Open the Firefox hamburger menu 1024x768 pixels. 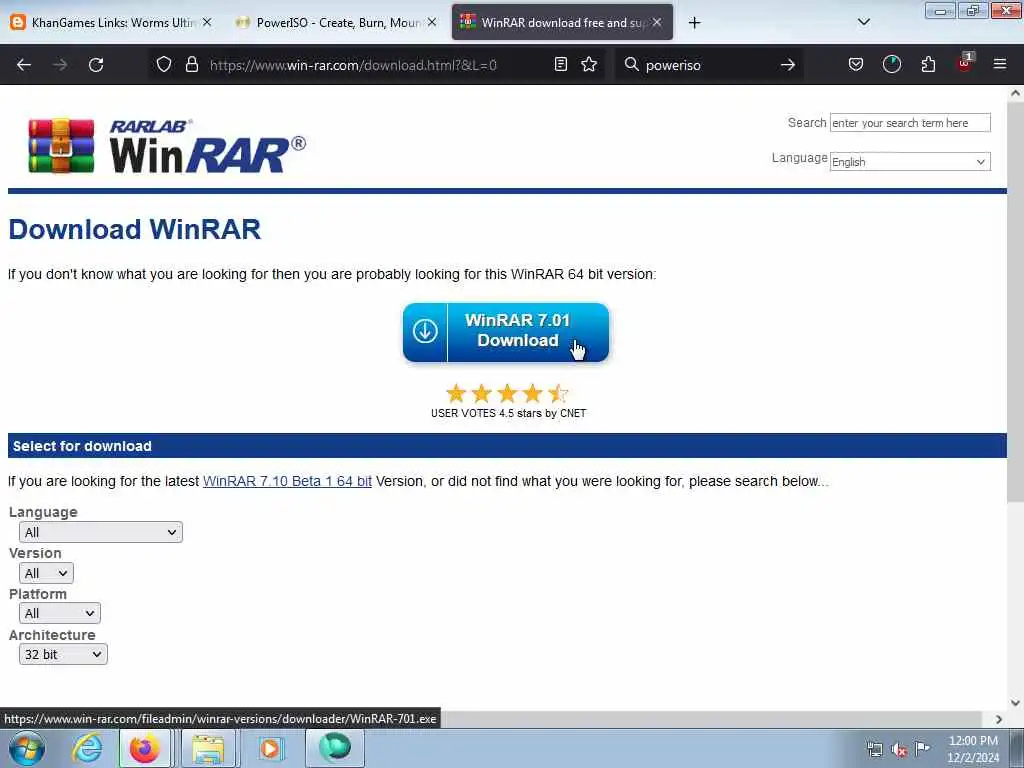1000,64
